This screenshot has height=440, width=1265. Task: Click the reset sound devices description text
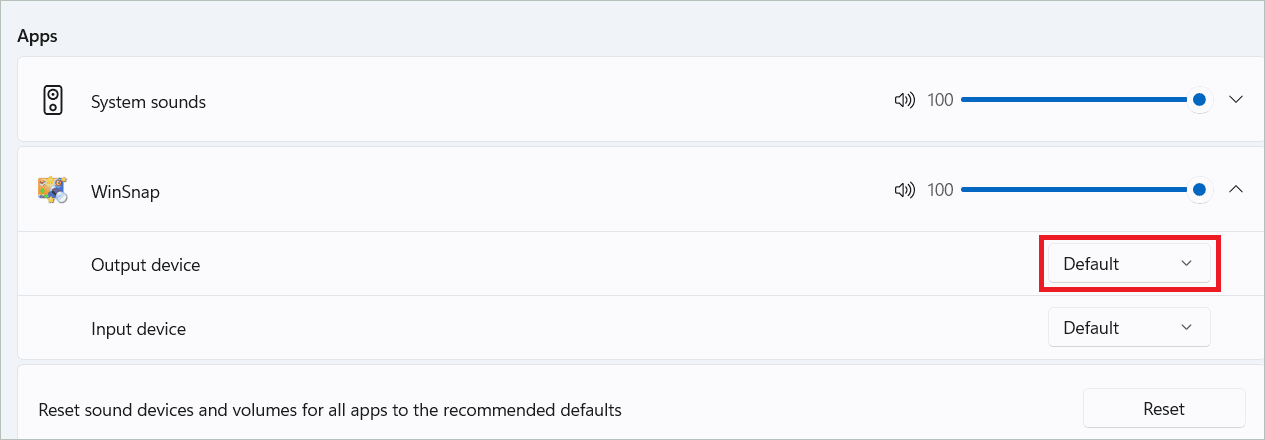pyautogui.click(x=330, y=409)
